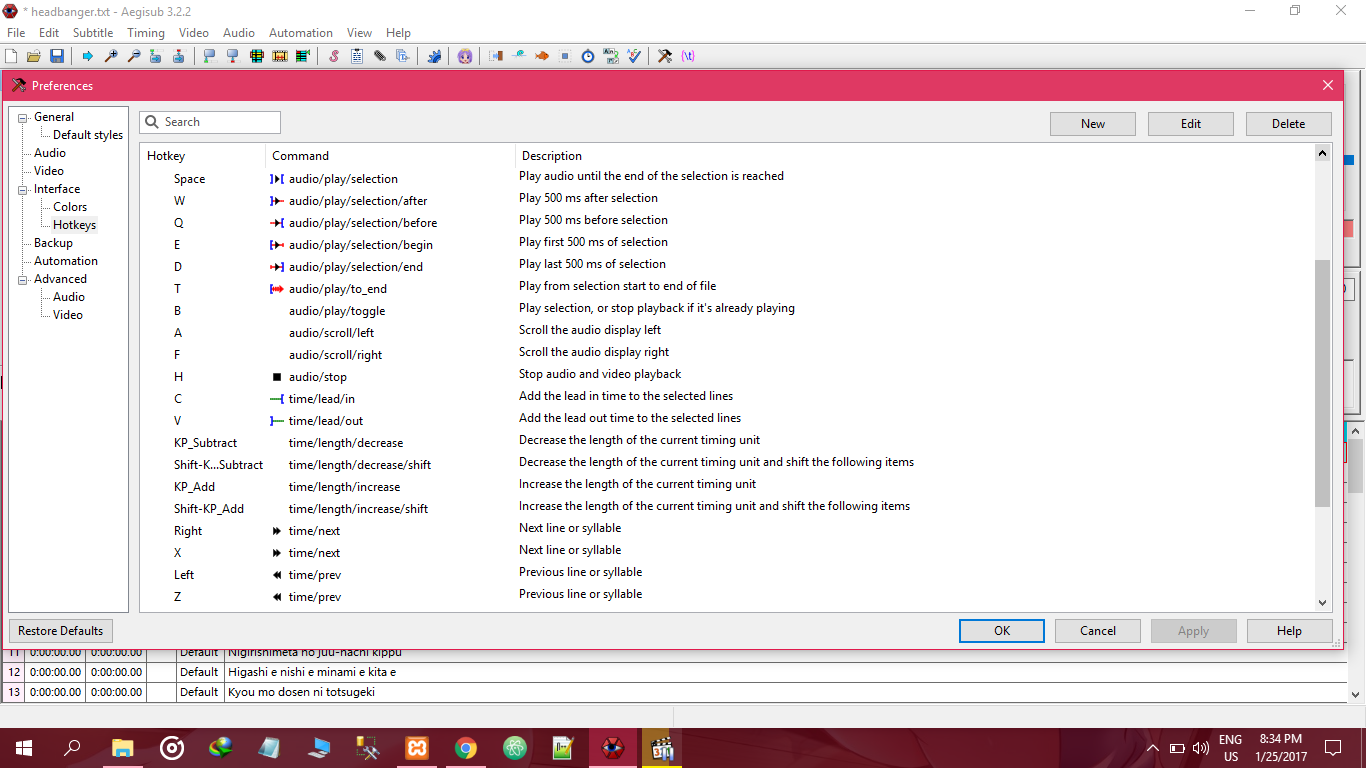The image size is (1366, 768).
Task: Click the Select visible lines icon
Action: pyautogui.click(x=257, y=56)
